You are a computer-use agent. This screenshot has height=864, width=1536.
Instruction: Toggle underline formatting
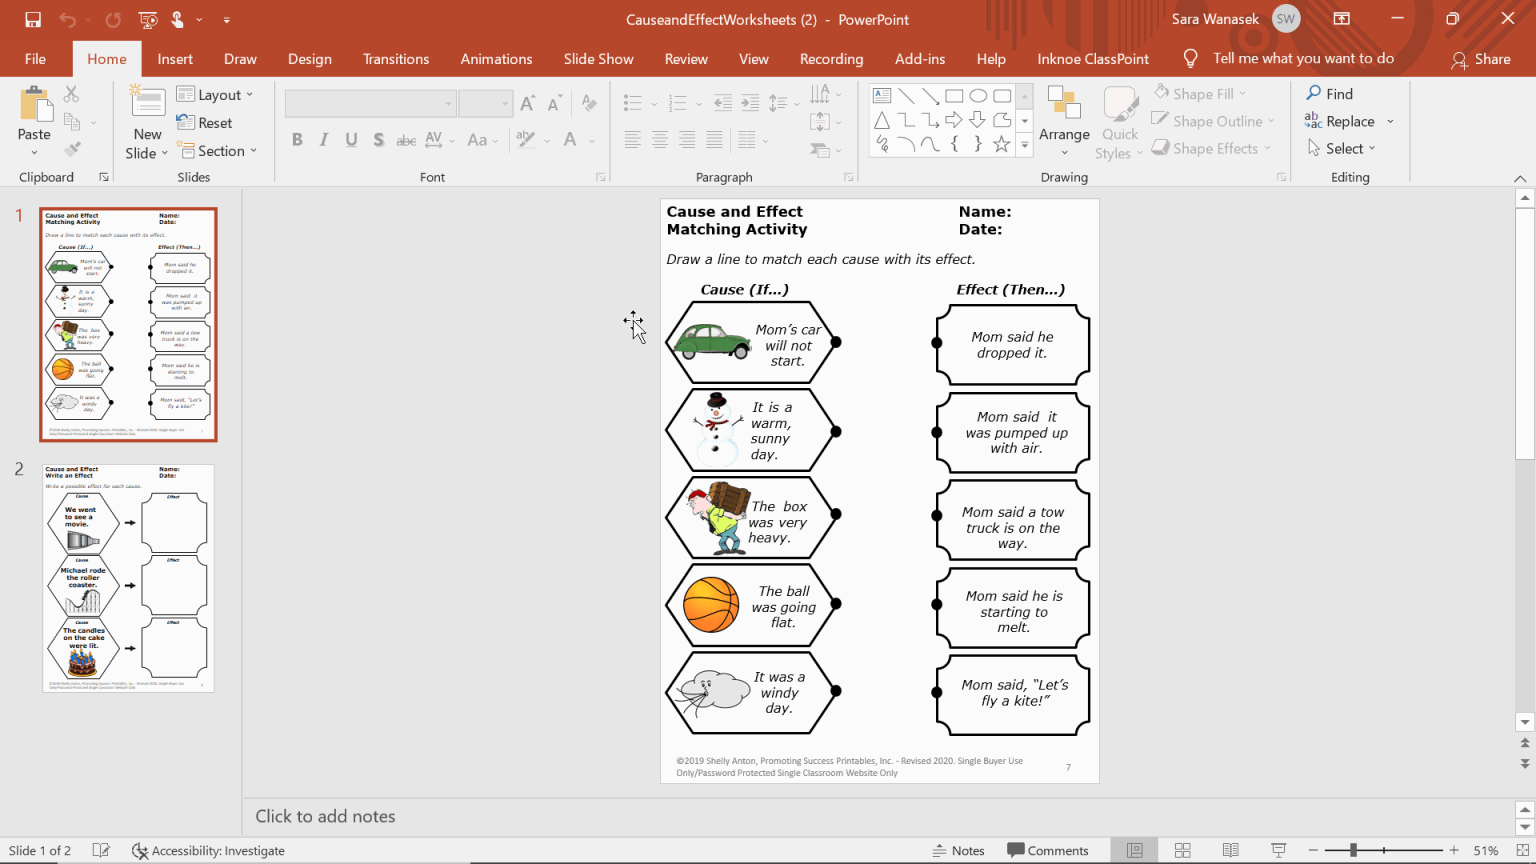coord(351,139)
